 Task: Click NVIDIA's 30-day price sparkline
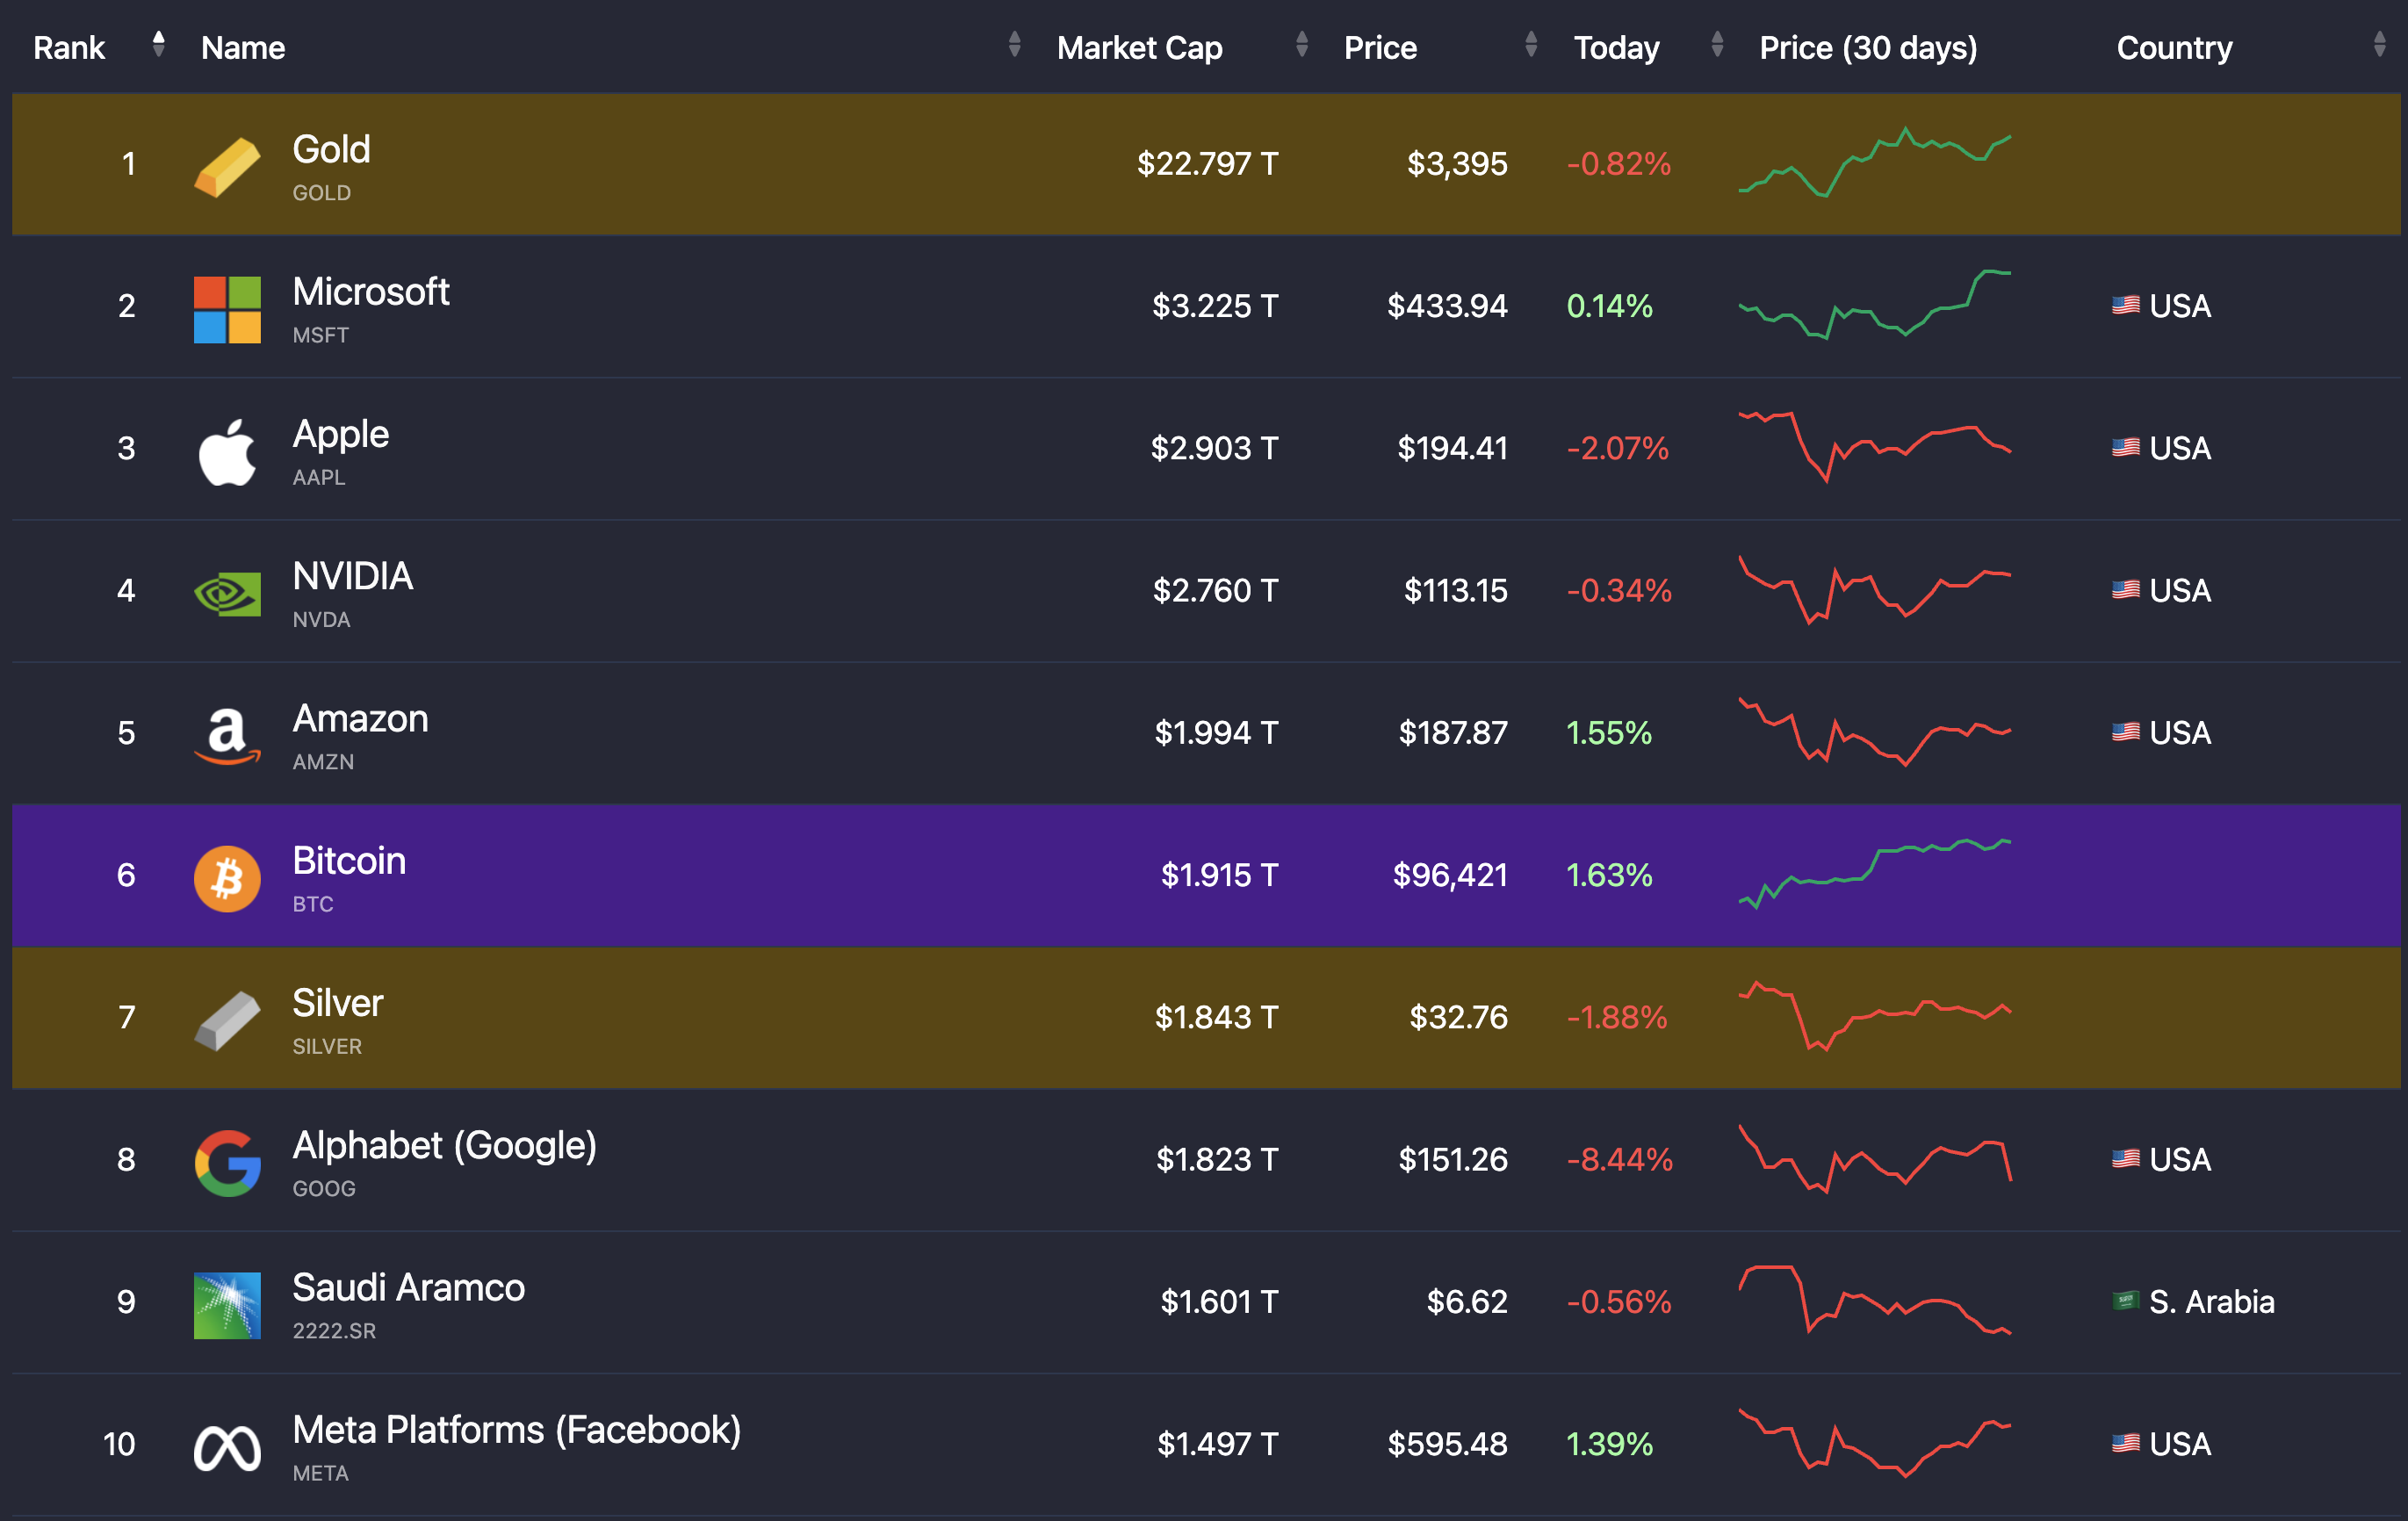click(x=1875, y=590)
